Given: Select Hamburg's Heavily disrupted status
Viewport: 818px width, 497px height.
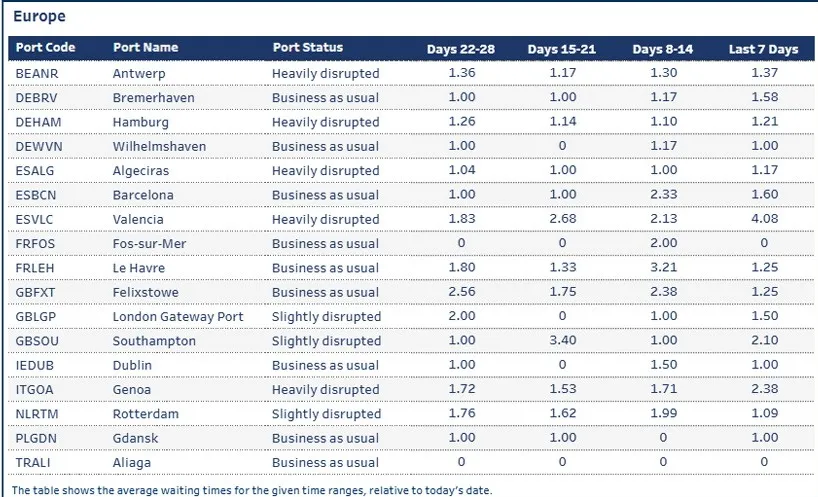Looking at the screenshot, I should pyautogui.click(x=325, y=122).
